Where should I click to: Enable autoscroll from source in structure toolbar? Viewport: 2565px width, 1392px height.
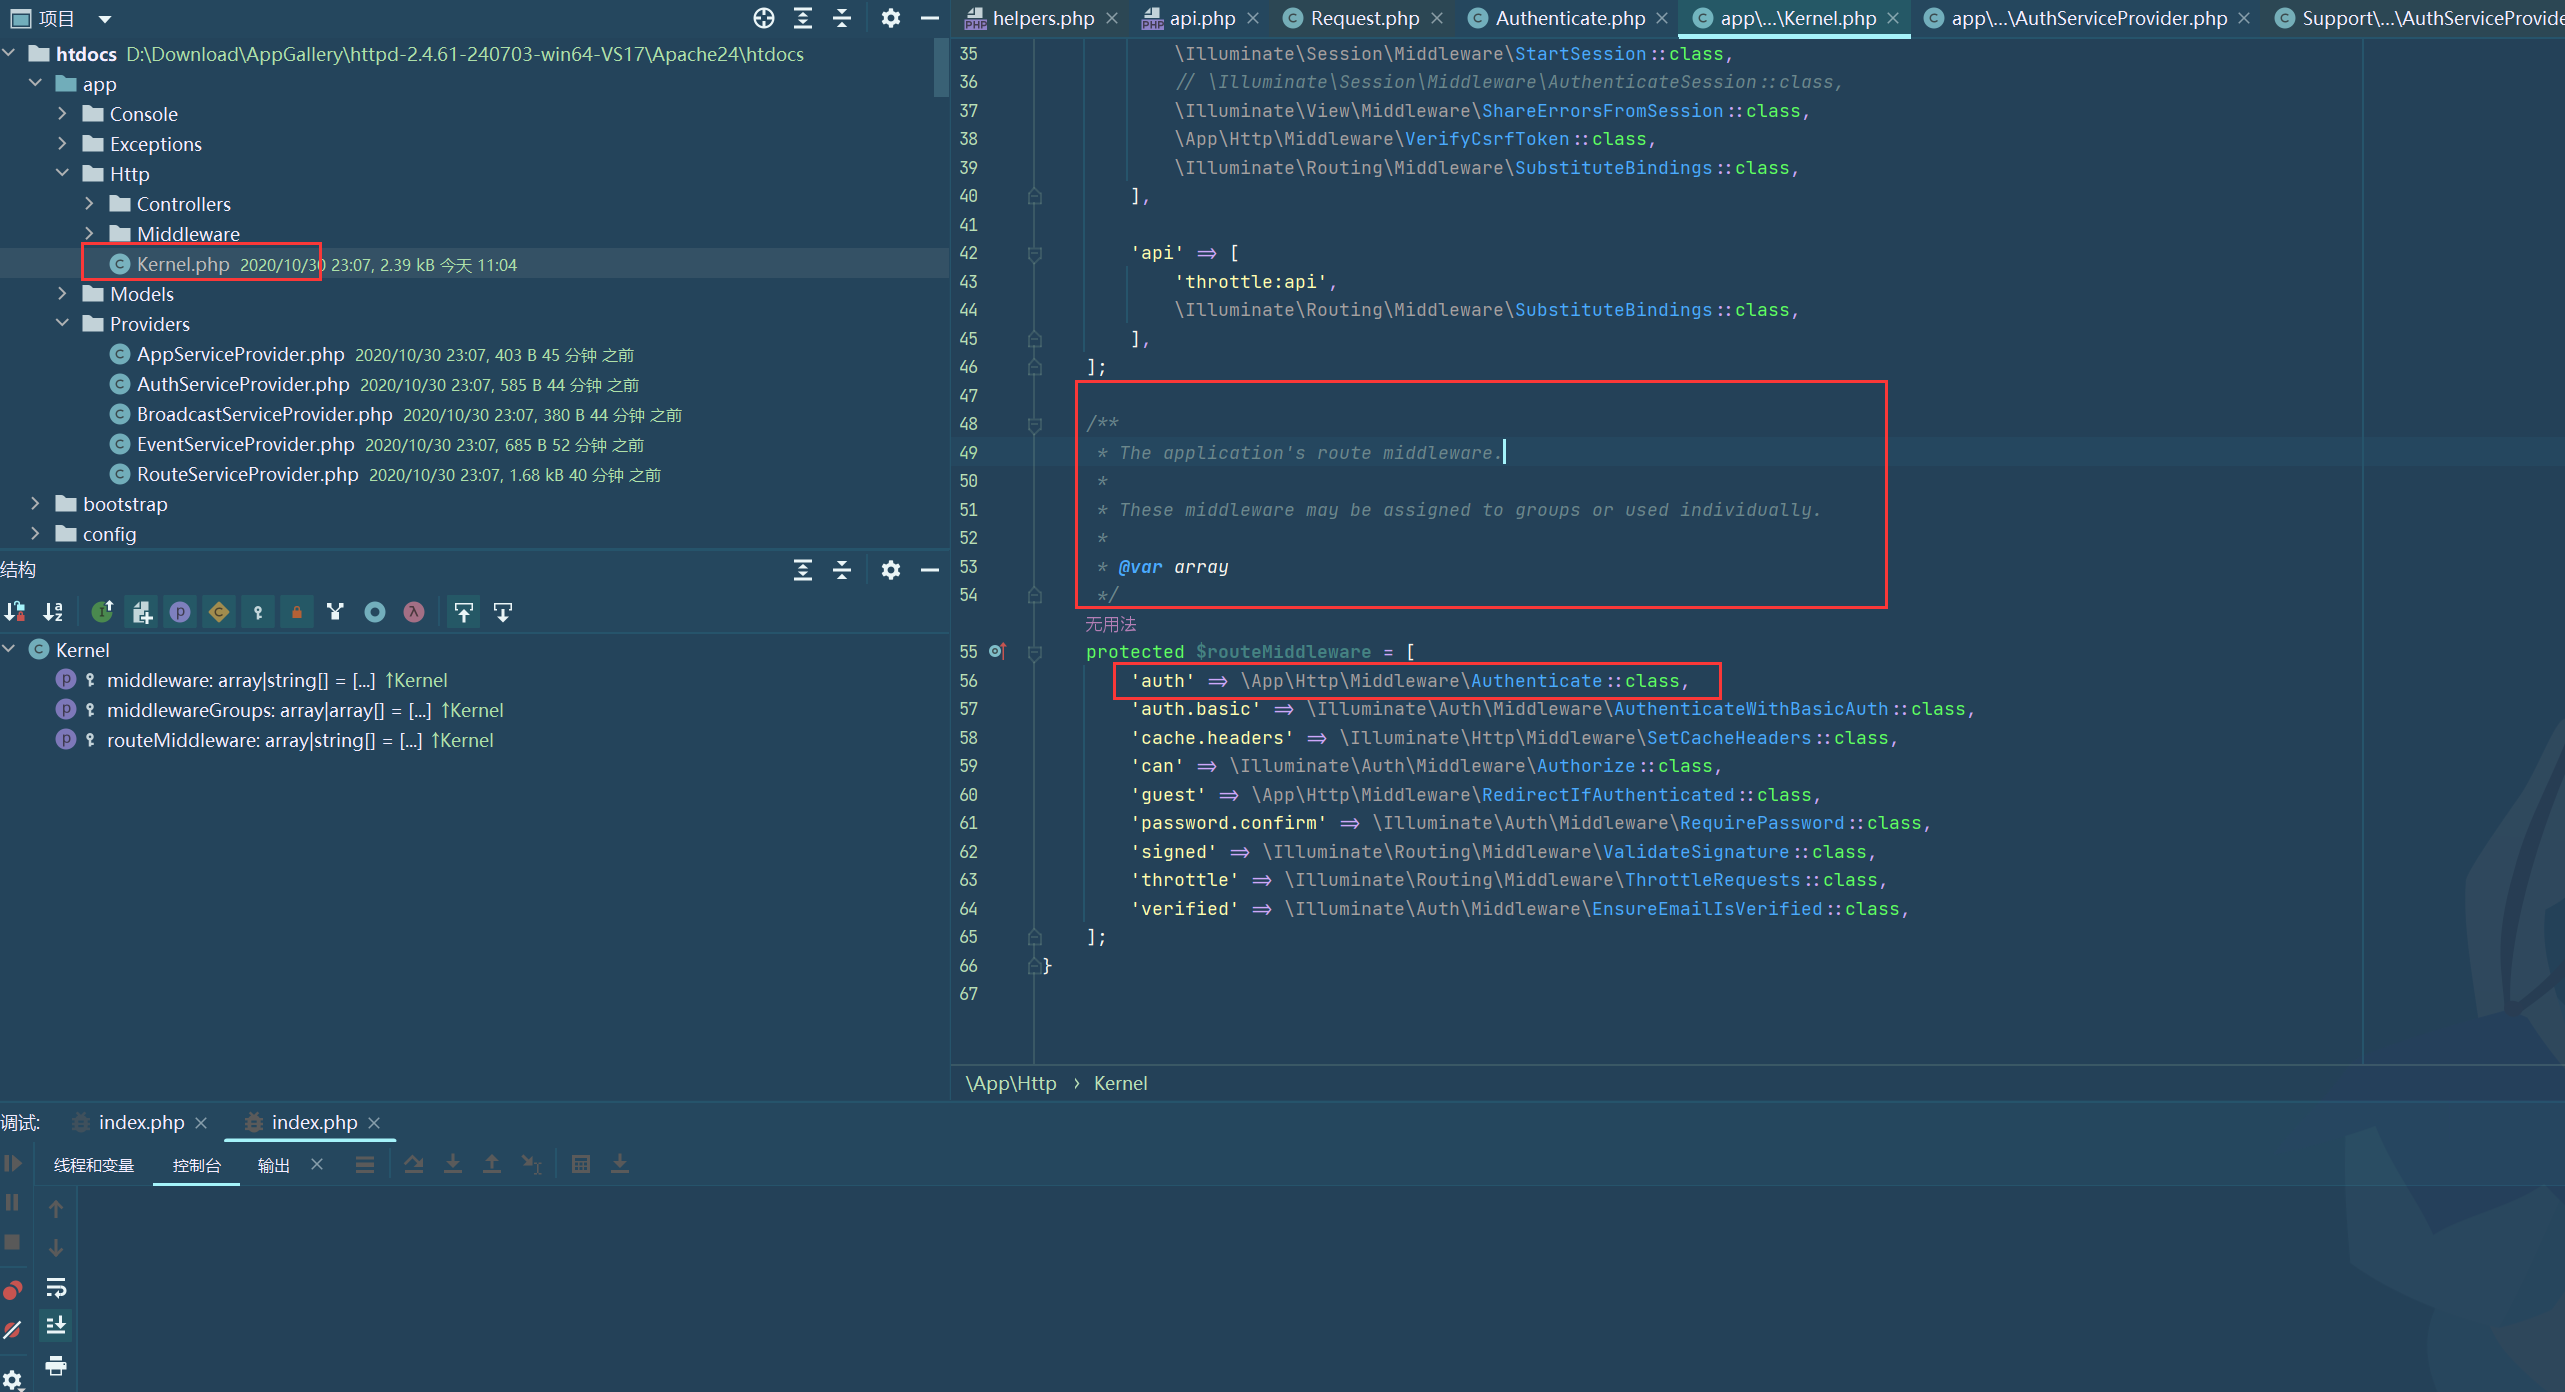(503, 612)
